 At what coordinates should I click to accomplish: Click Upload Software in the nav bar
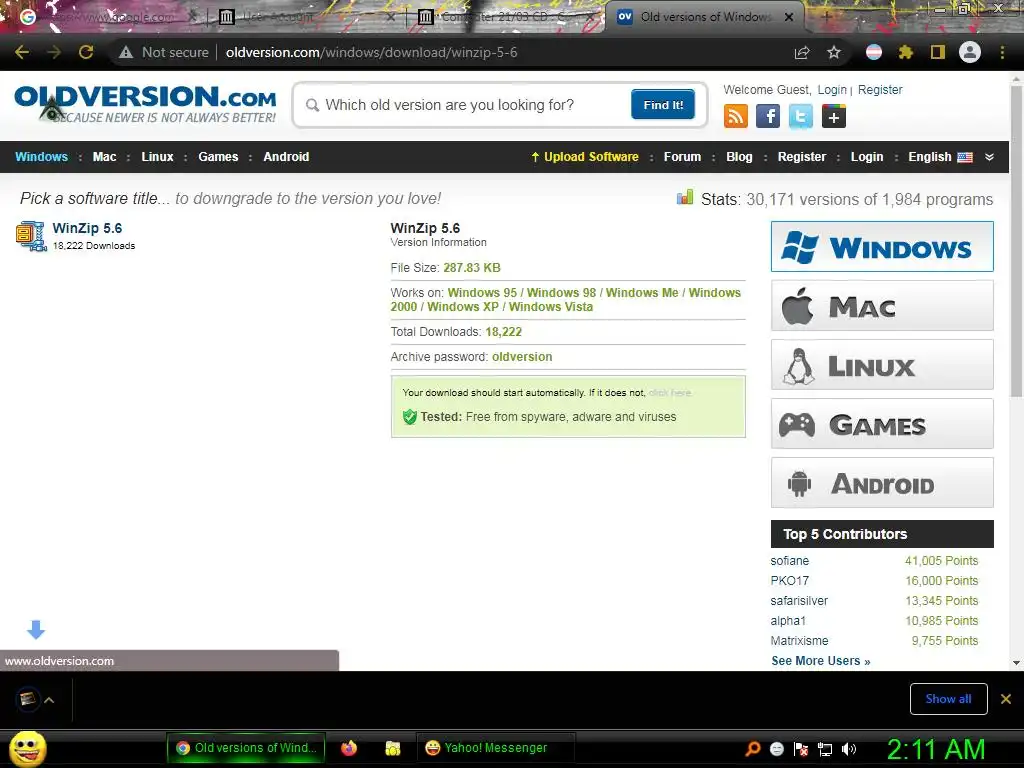pos(584,157)
